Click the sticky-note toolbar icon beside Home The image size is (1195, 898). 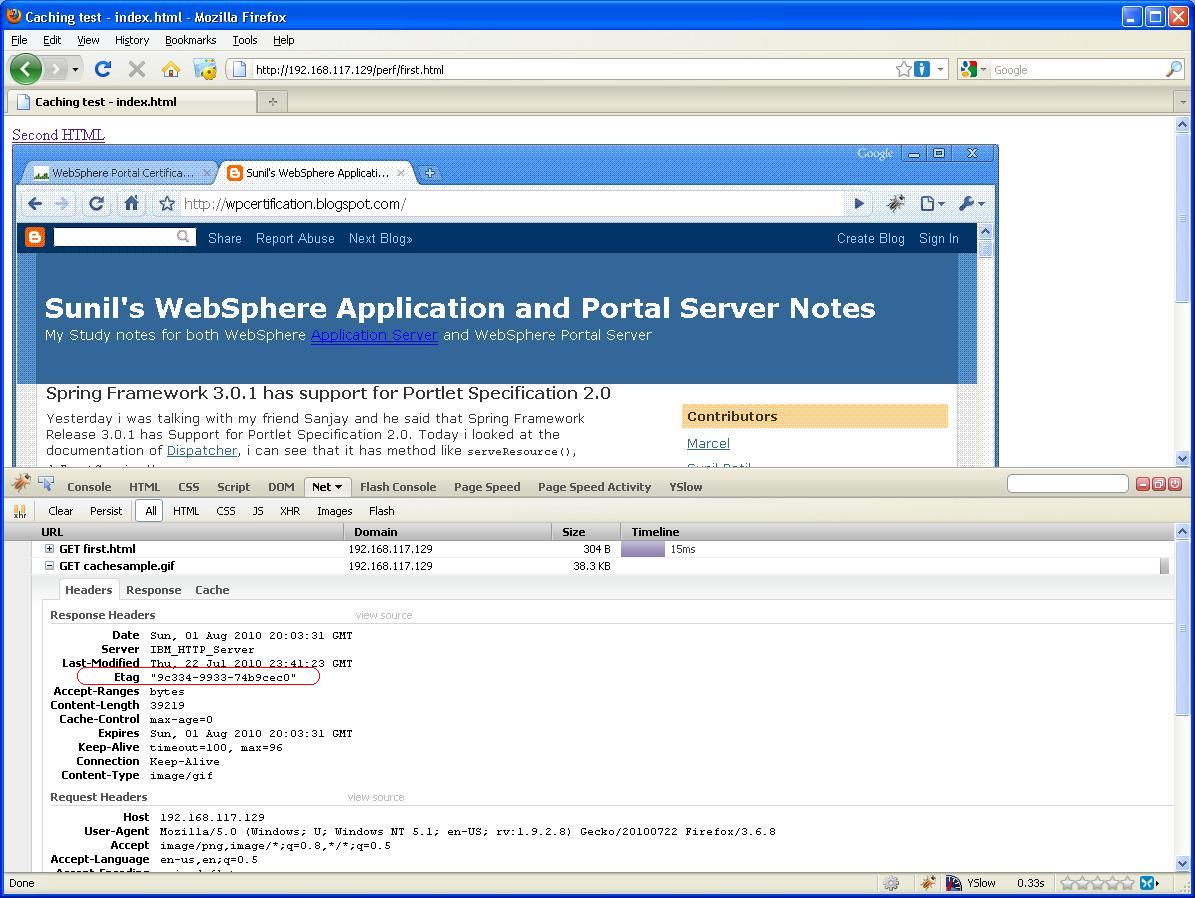click(204, 69)
